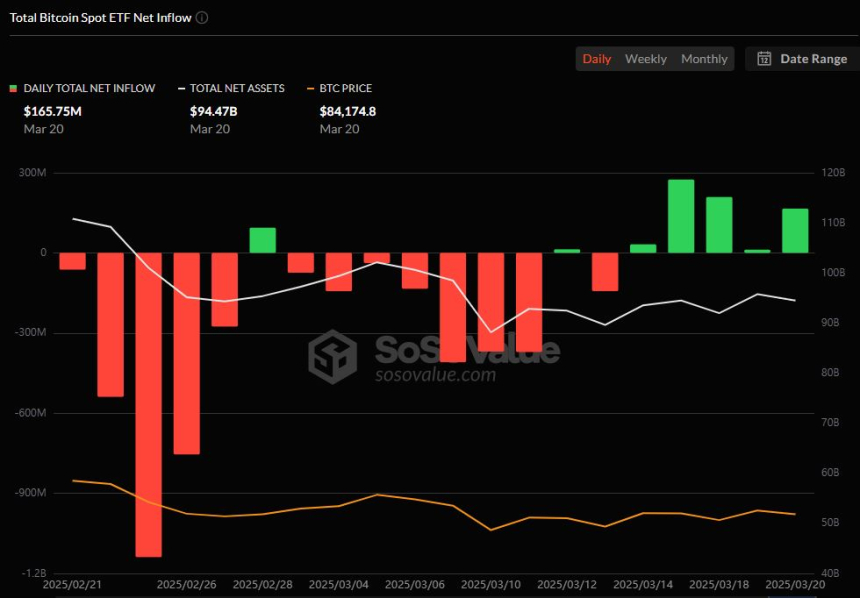Toggle the Total Net Assets legend series

pyautogui.click(x=231, y=88)
